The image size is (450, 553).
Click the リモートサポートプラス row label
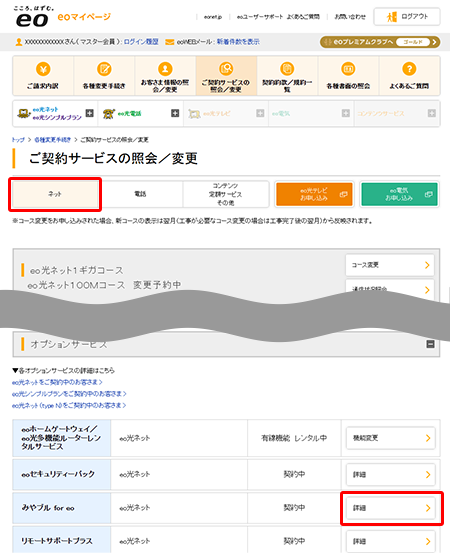[x=57, y=541]
